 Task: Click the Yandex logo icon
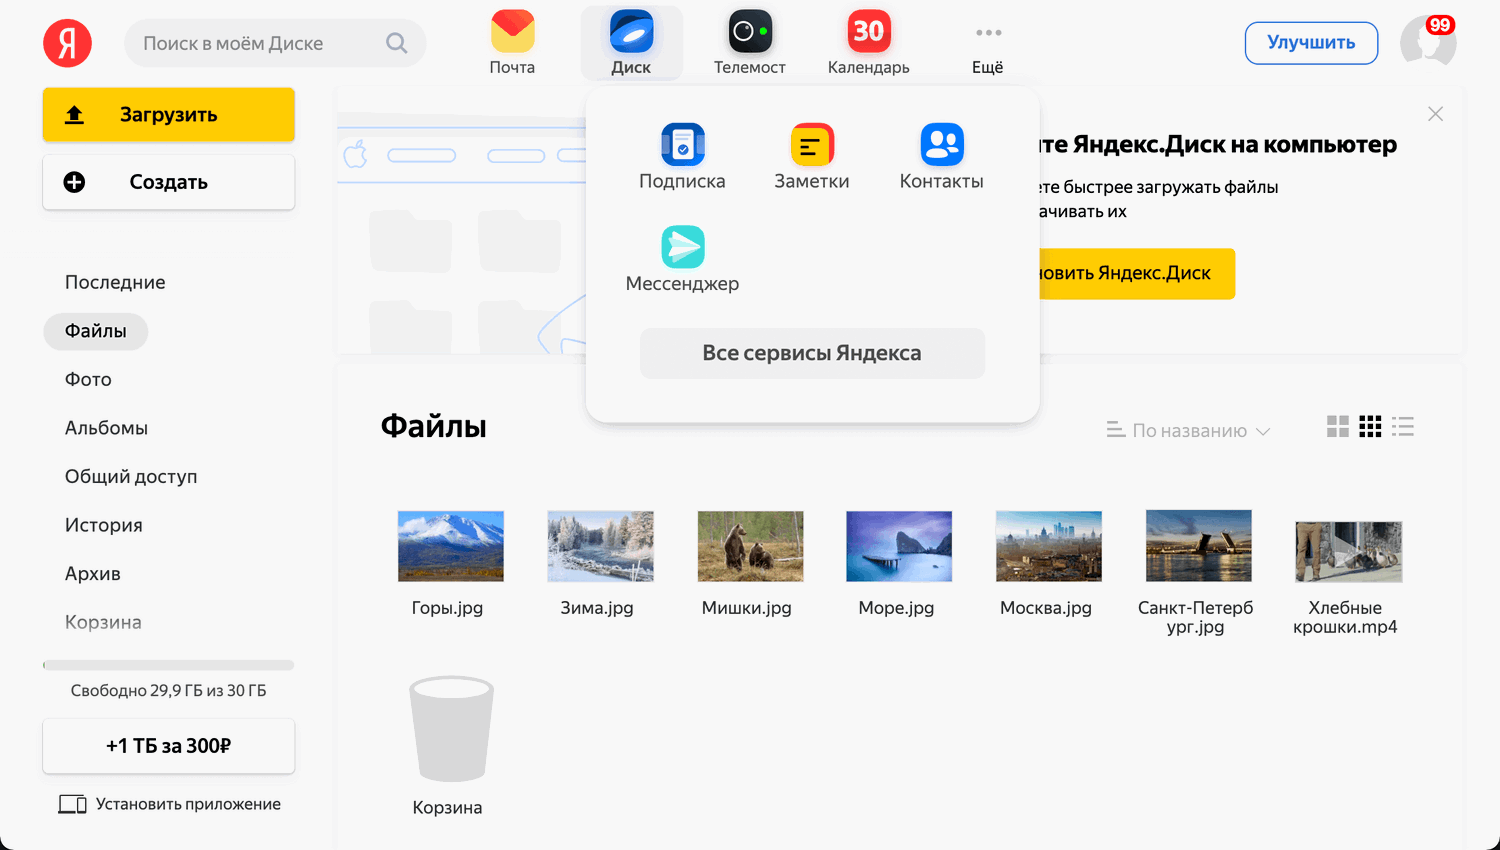pyautogui.click(x=68, y=43)
